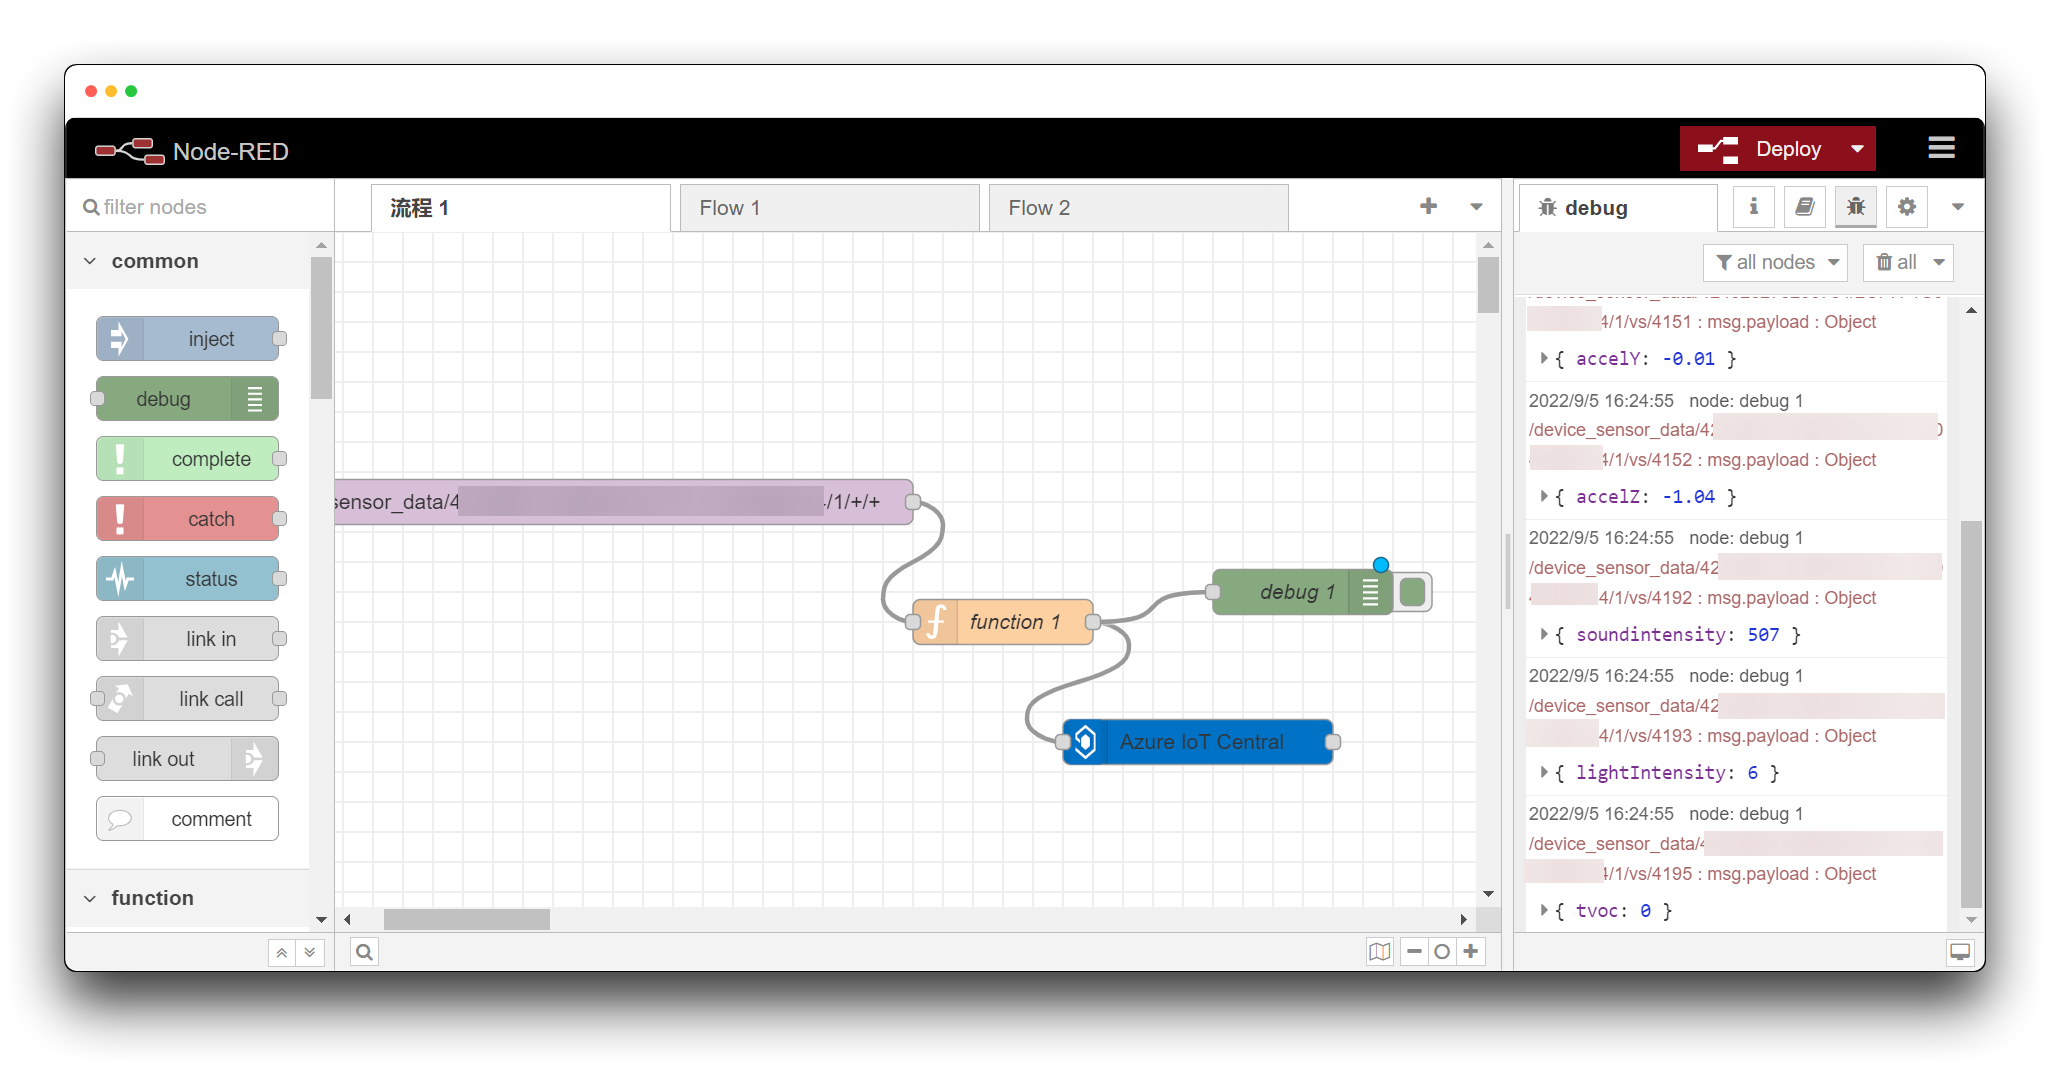Click the Deploy button
Image resolution: width=2050 pixels, height=1068 pixels.
[1760, 149]
